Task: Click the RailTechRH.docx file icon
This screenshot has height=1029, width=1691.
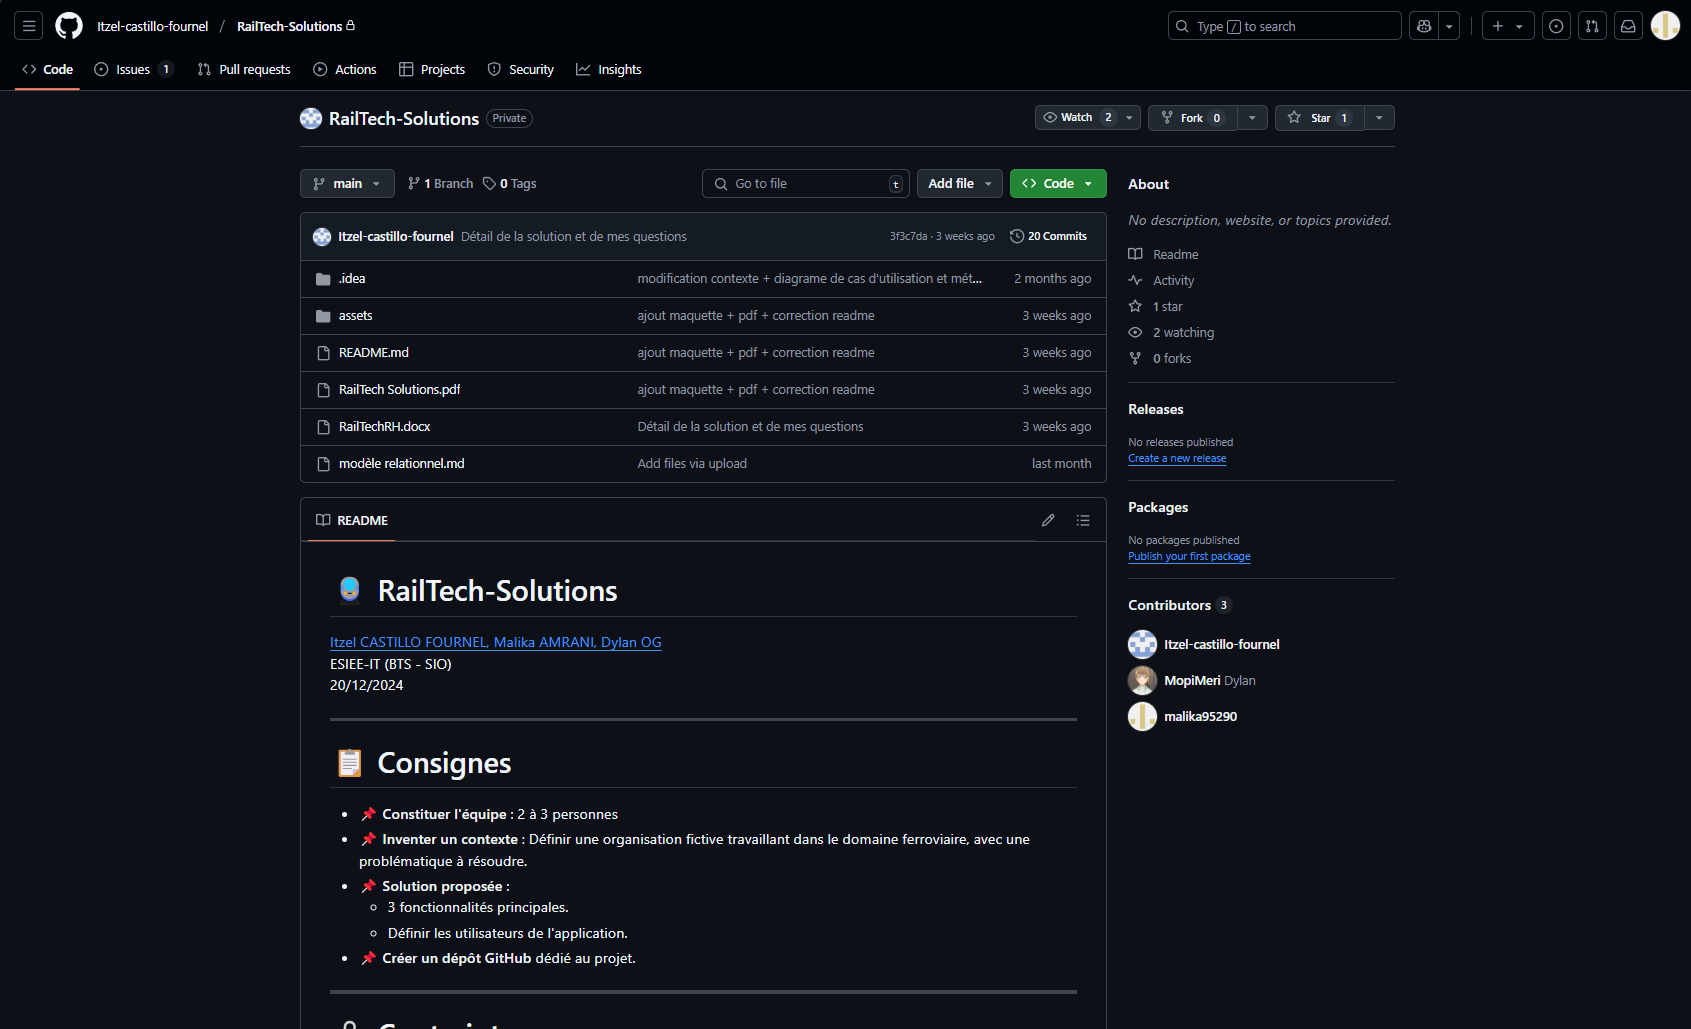Action: click(x=323, y=427)
